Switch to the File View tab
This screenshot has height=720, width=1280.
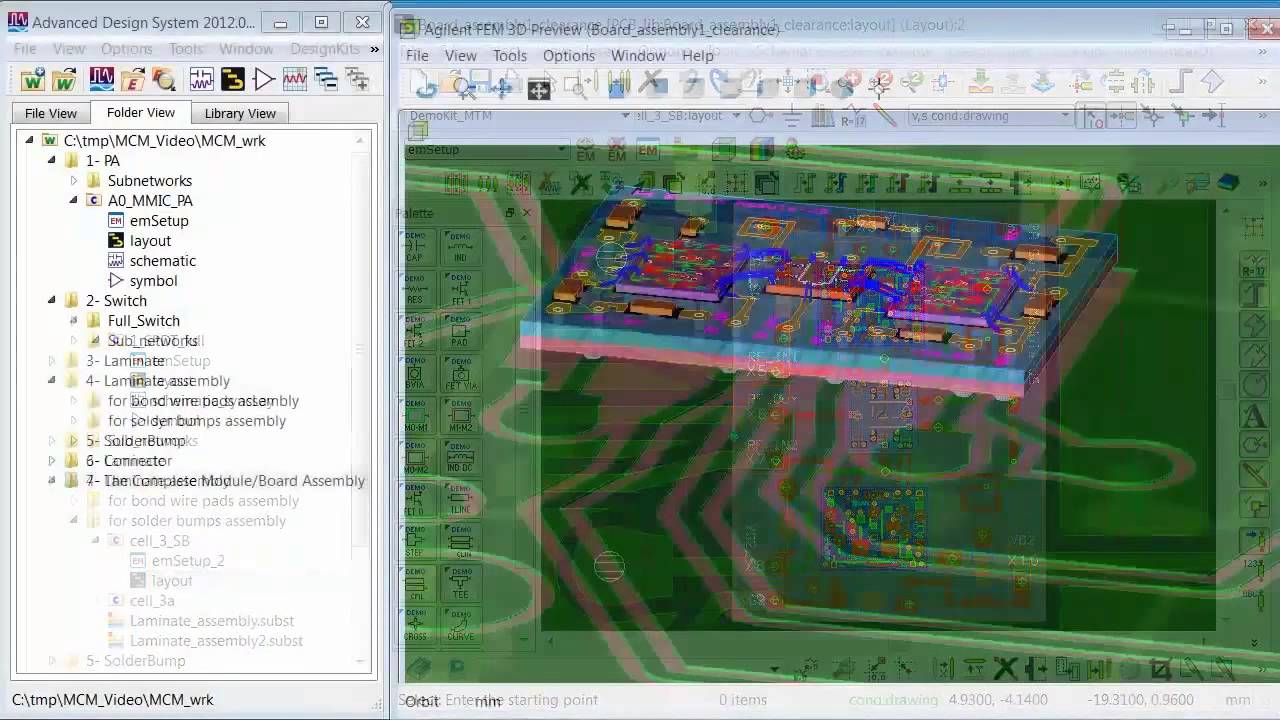(x=50, y=114)
